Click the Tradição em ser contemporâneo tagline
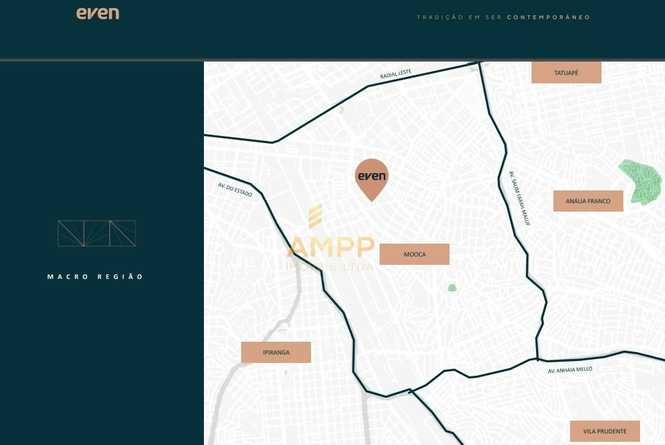The image size is (665, 445). point(503,17)
